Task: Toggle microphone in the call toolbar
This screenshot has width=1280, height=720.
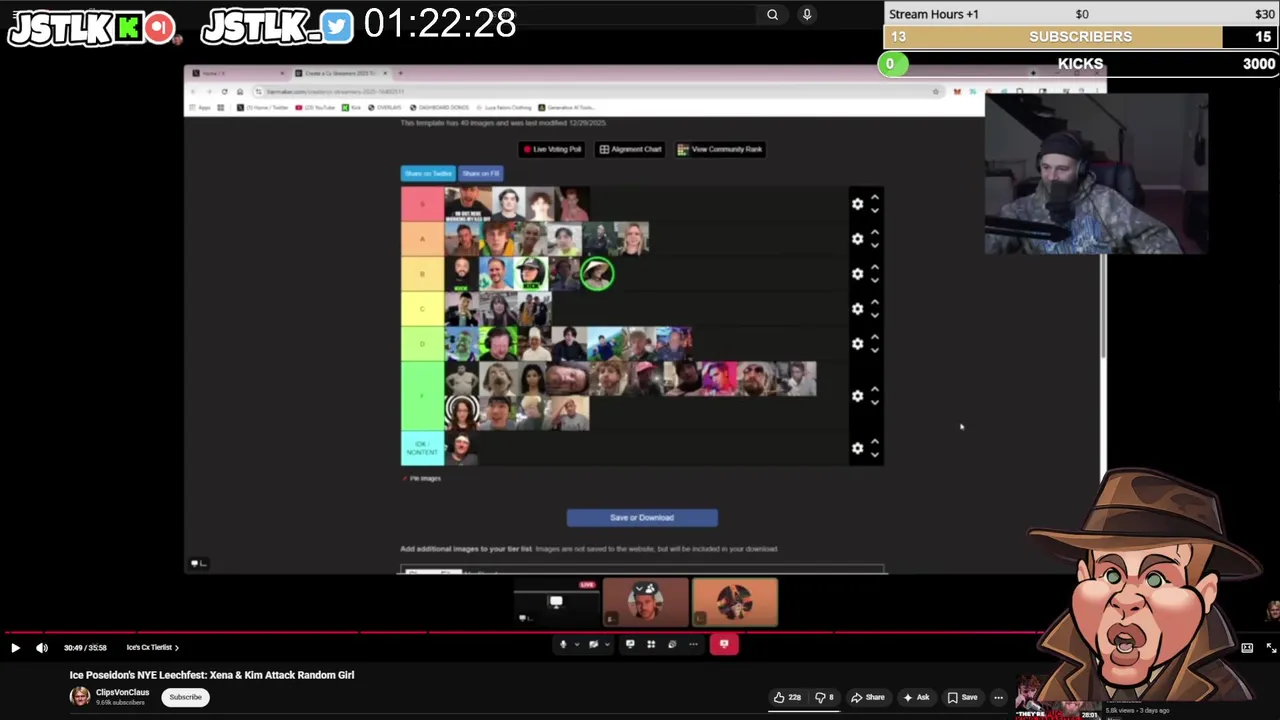Action: click(563, 644)
